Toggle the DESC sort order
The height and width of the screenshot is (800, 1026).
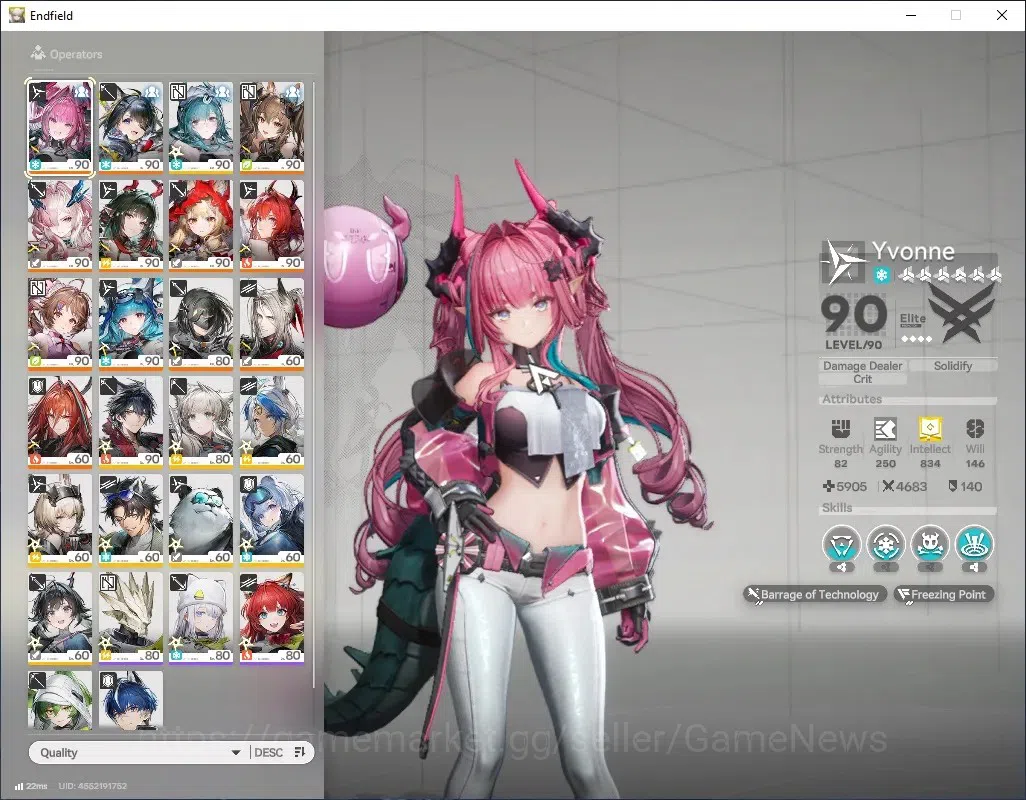[x=268, y=752]
